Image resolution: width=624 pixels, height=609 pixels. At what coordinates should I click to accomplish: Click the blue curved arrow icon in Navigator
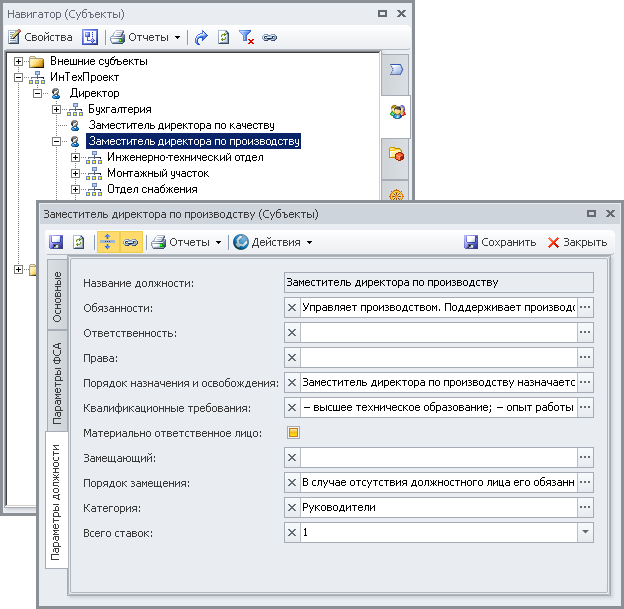pyautogui.click(x=201, y=37)
